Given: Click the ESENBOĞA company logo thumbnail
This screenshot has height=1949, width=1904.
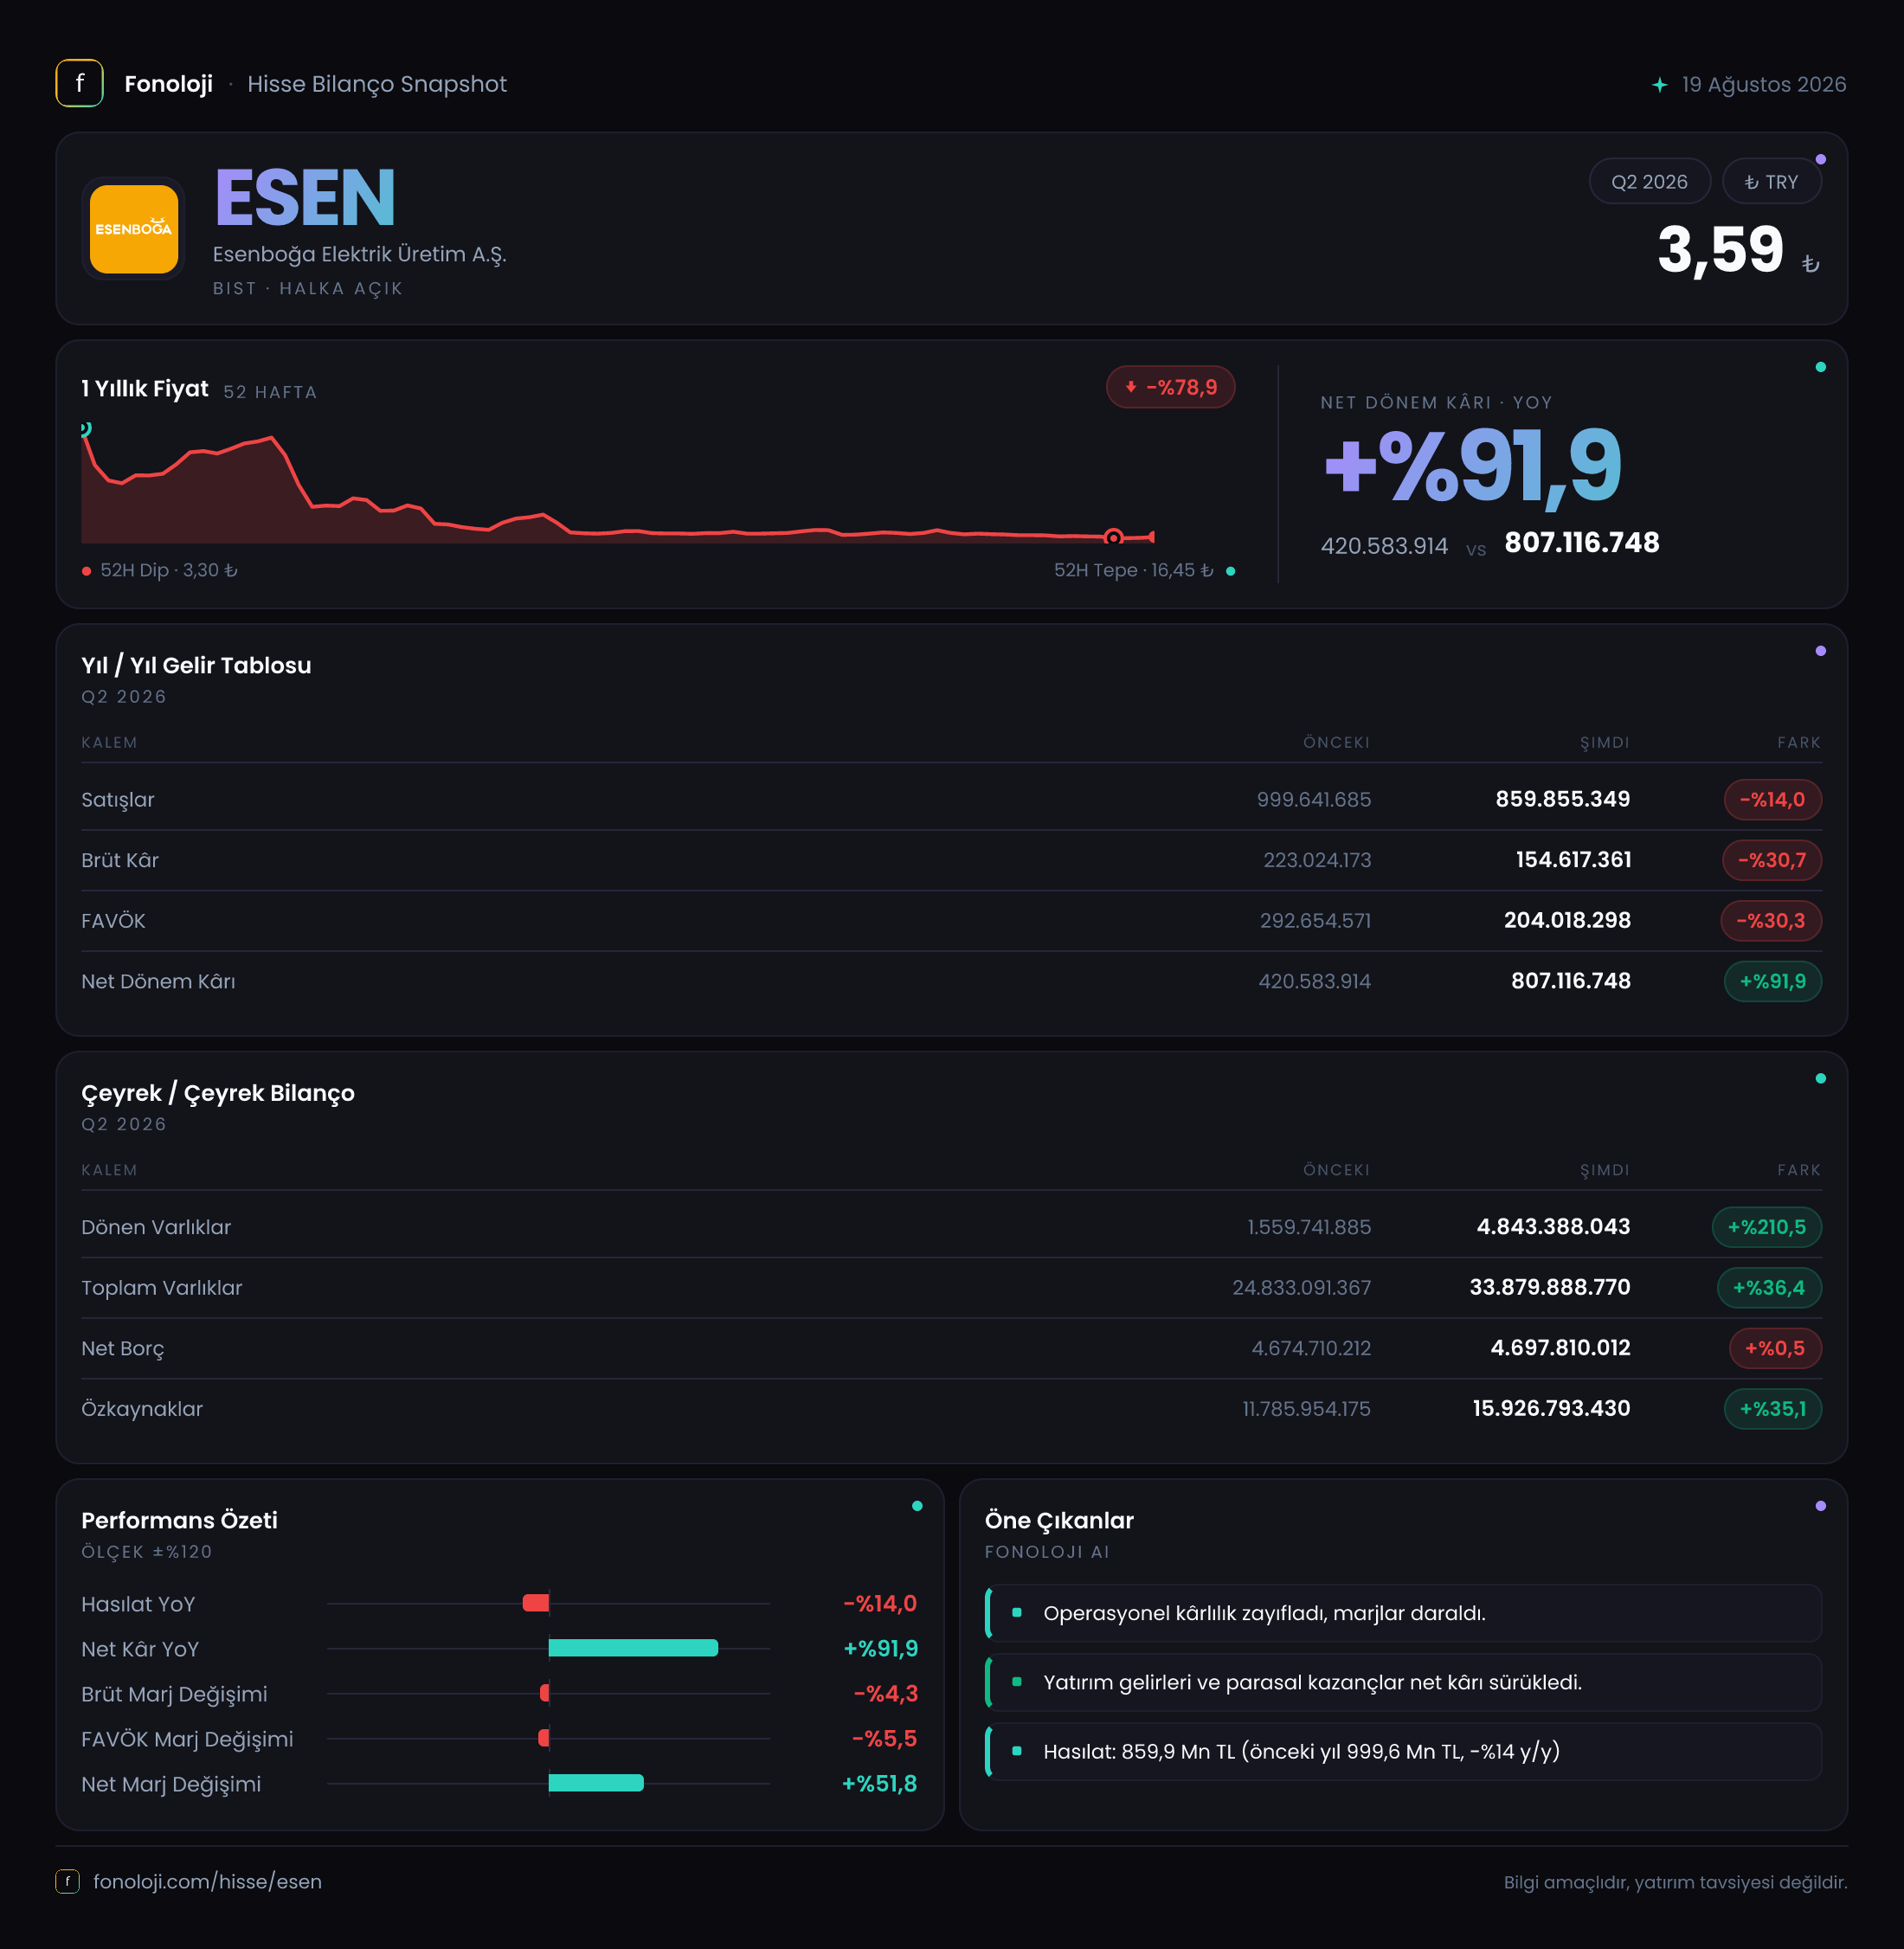Looking at the screenshot, I should pyautogui.click(x=134, y=229).
